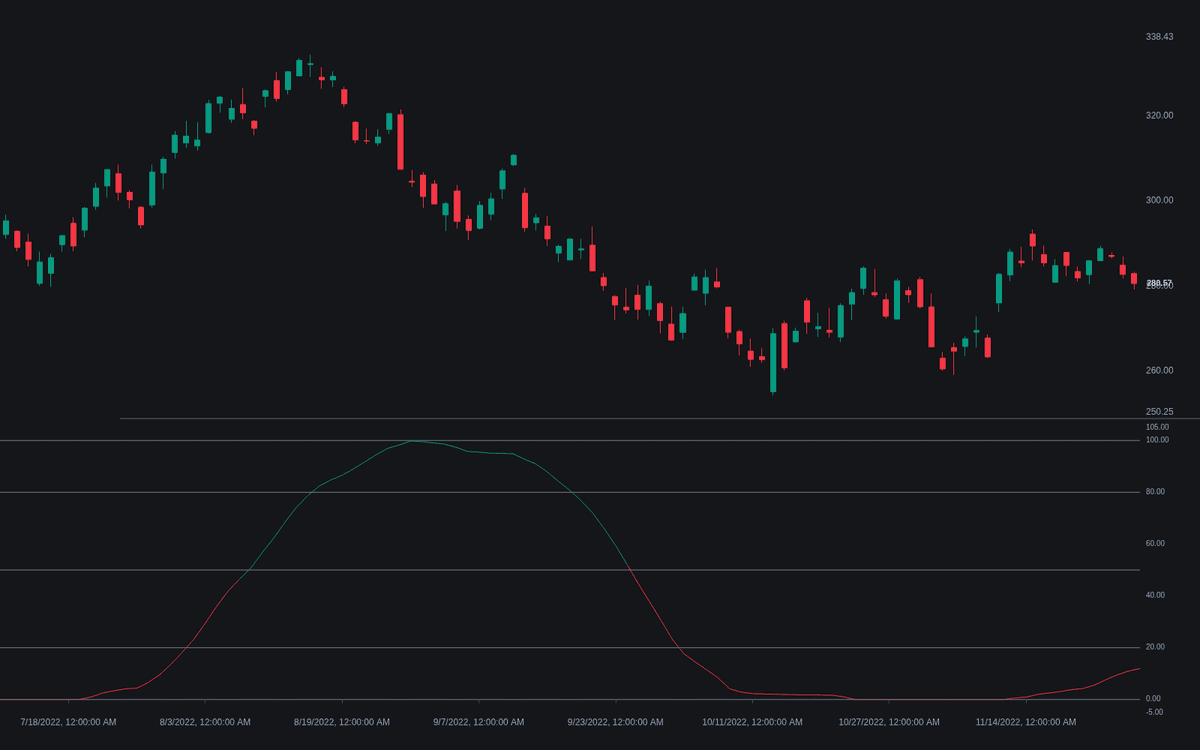Click the 8/19/2022 date axis label
The width and height of the screenshot is (1200, 750).
click(342, 722)
